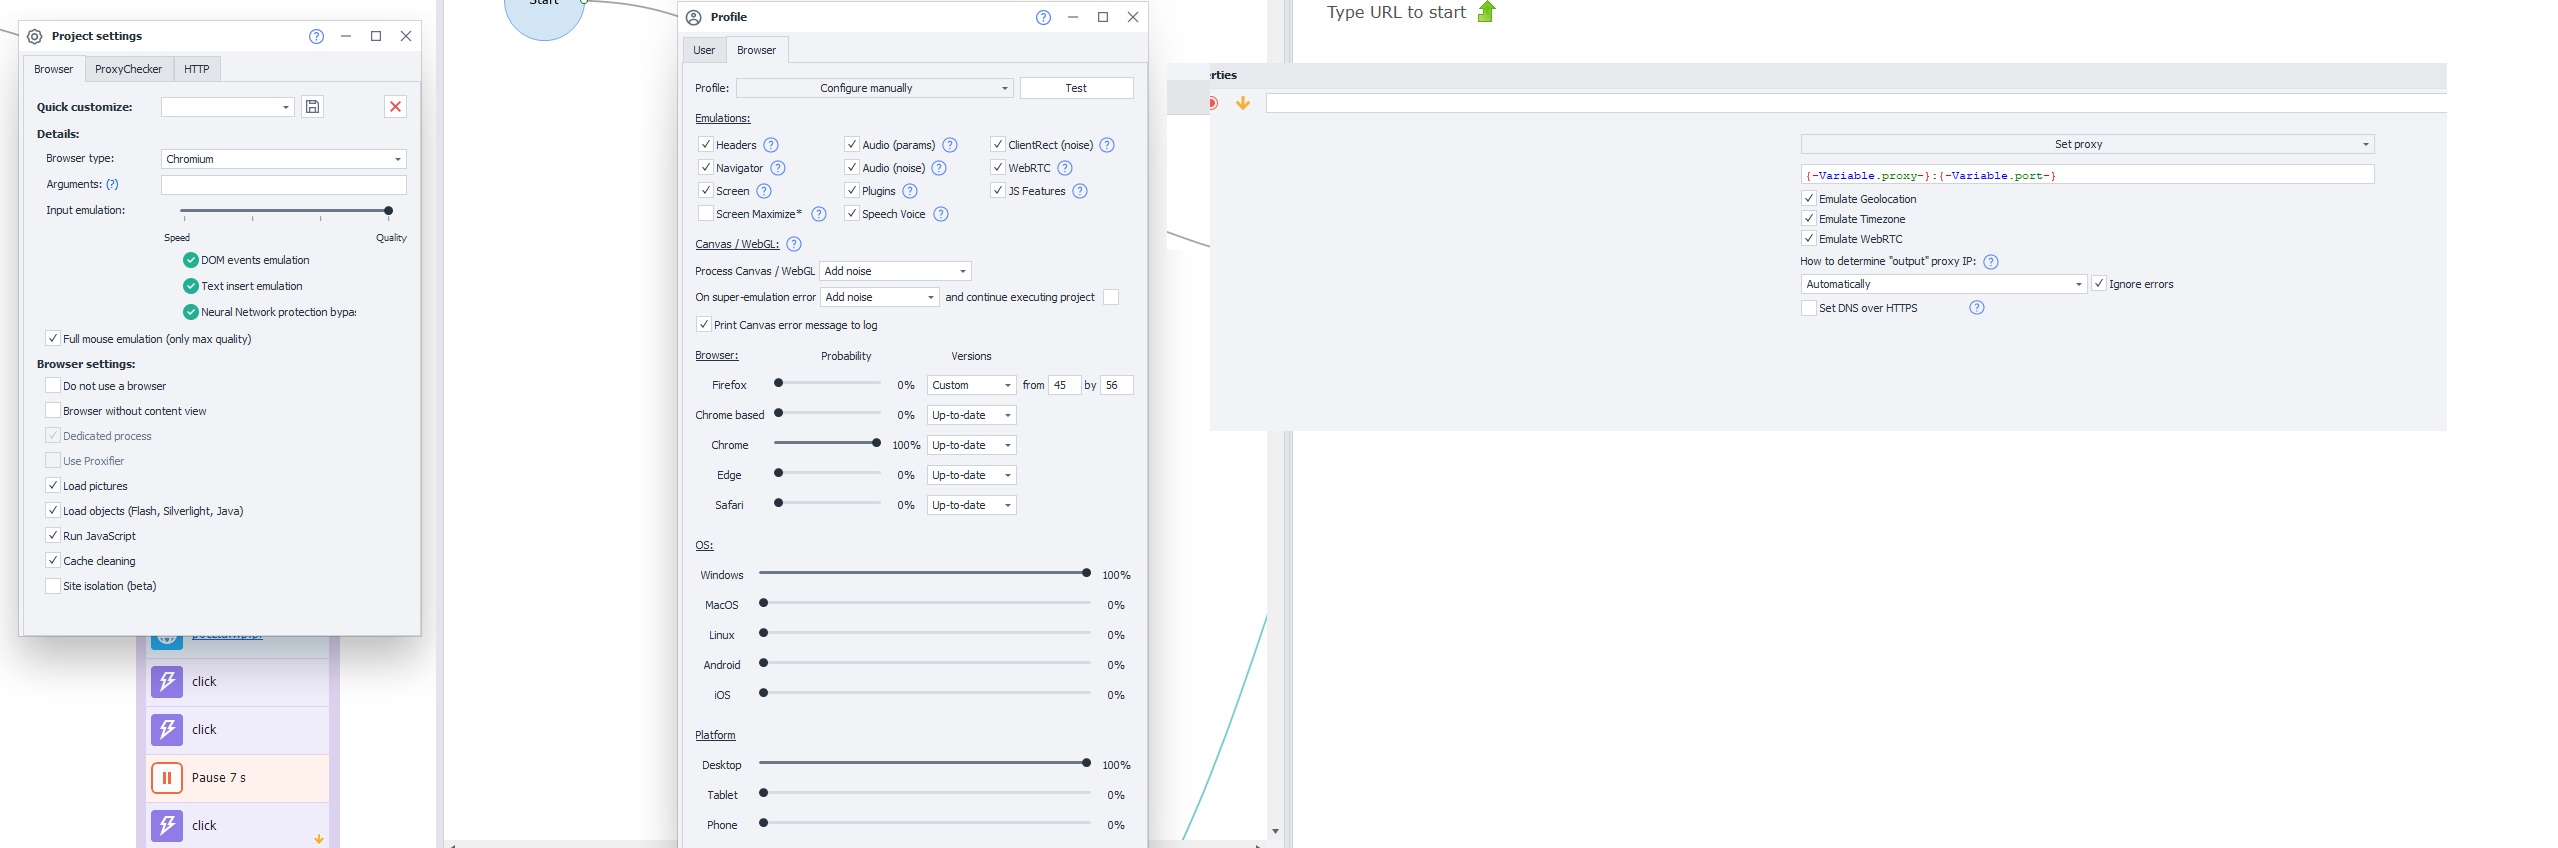
Task: Click the Test button in Profile
Action: tap(1077, 88)
